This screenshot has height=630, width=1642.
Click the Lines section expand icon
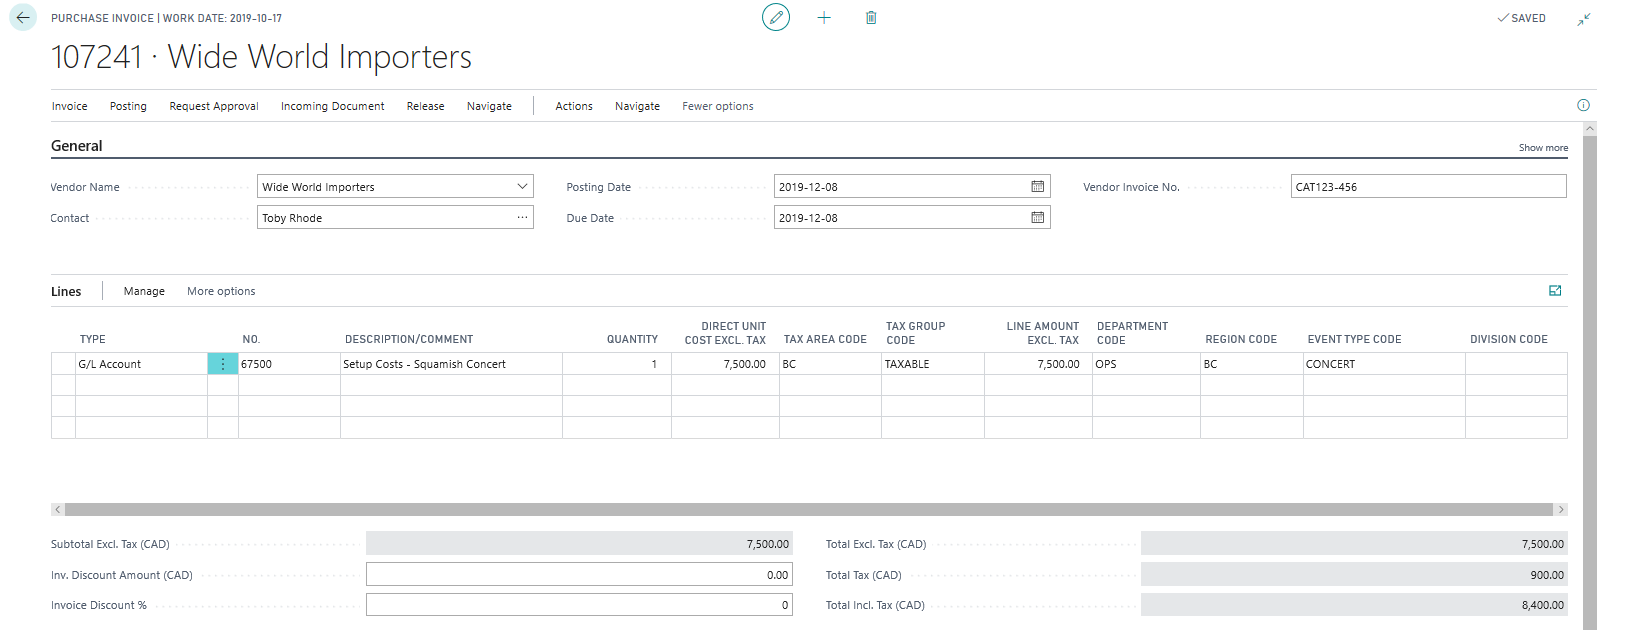[1555, 291]
